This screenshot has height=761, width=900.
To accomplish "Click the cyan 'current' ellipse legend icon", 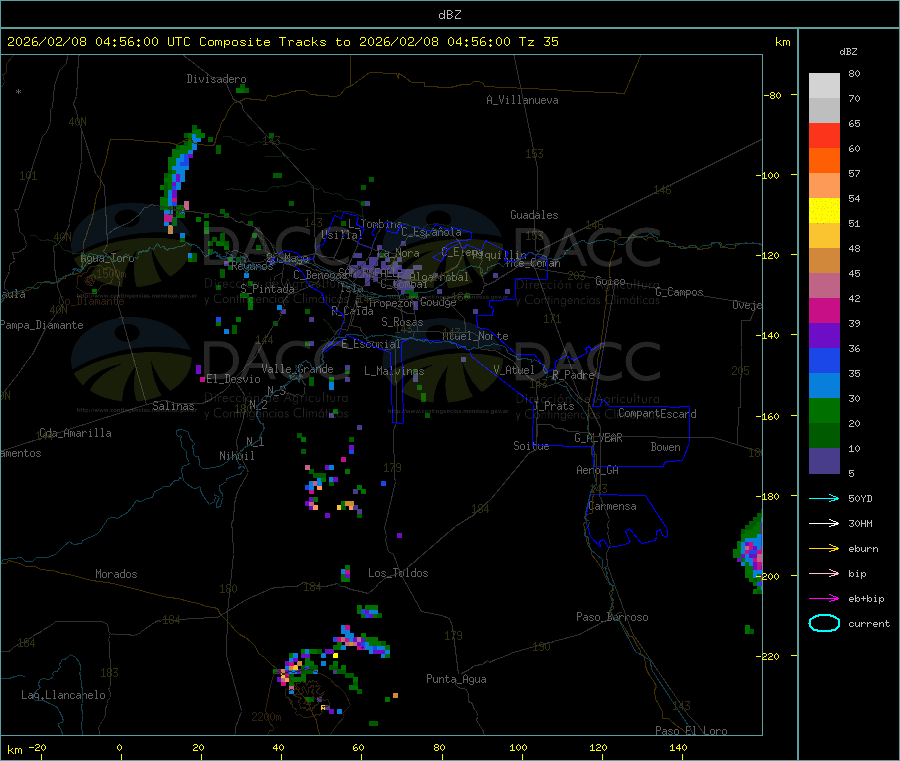I will pyautogui.click(x=824, y=623).
